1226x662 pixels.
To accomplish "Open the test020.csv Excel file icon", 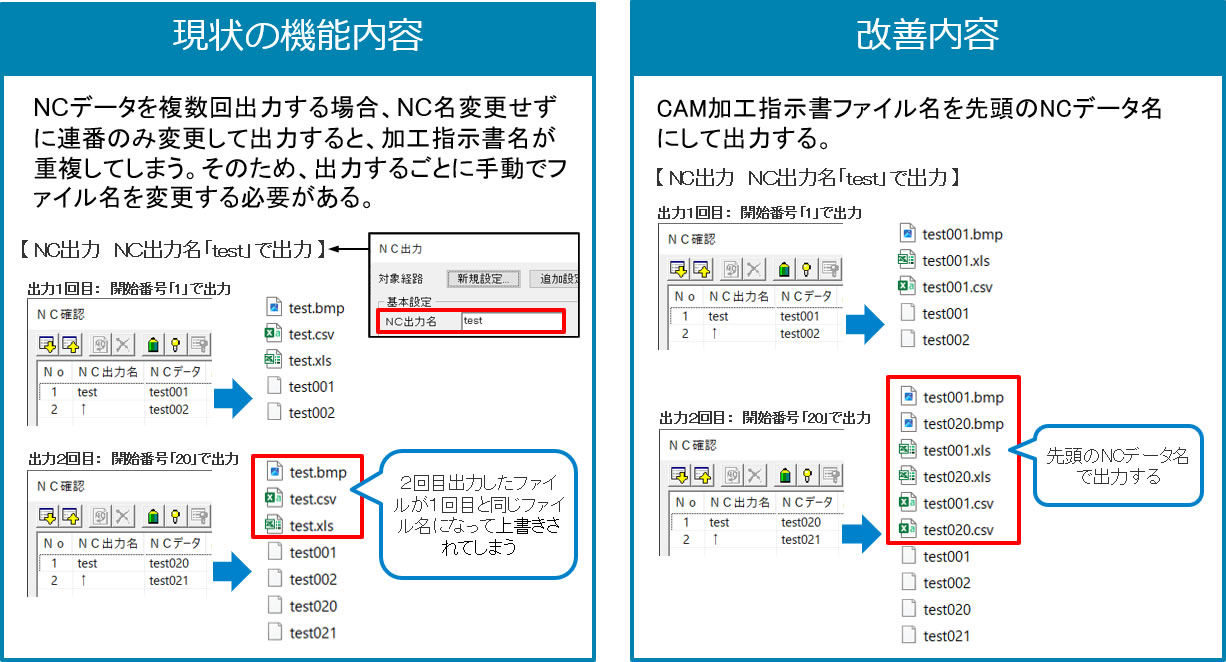I will click(x=909, y=530).
